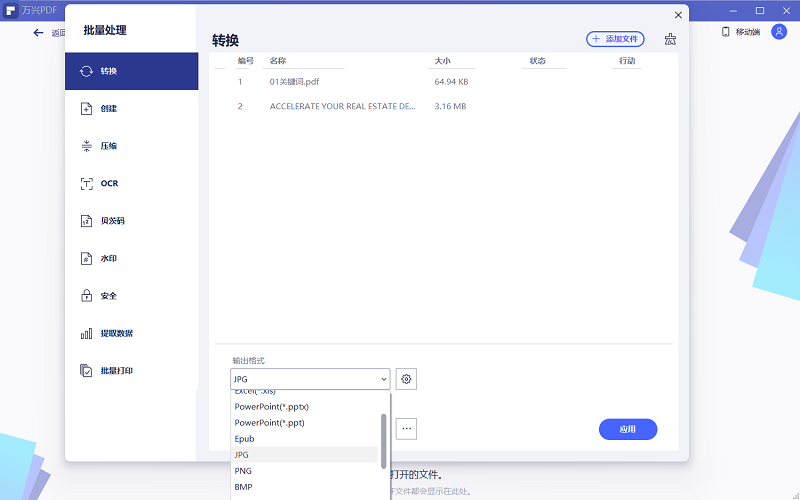800x500 pixels.
Task: Open output format settings gear
Action: [406, 379]
